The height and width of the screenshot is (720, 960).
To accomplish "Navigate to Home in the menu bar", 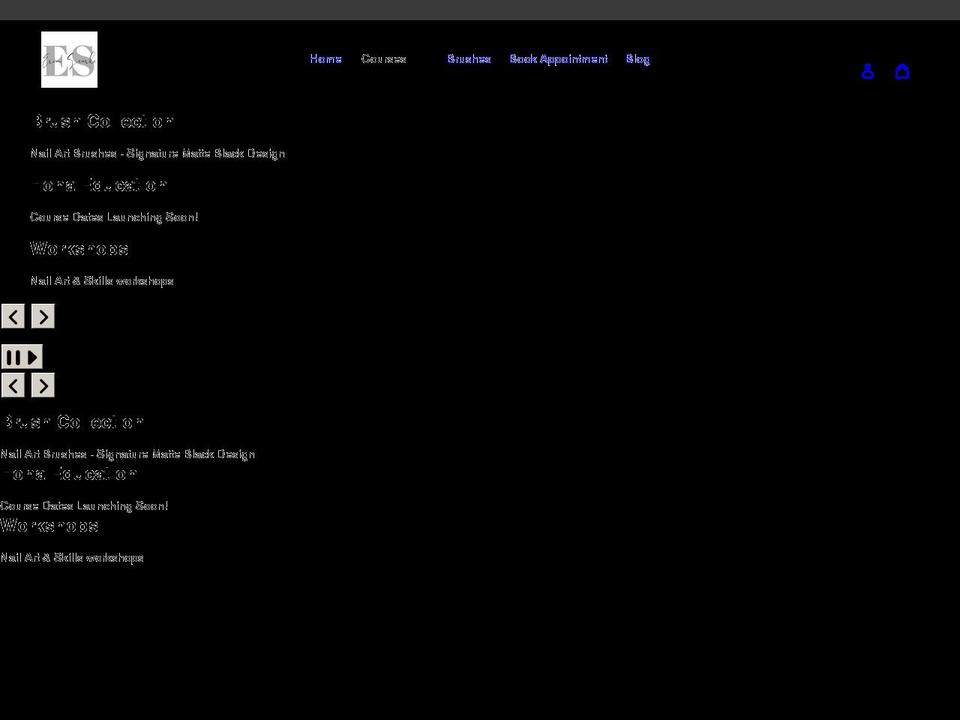I will [325, 59].
